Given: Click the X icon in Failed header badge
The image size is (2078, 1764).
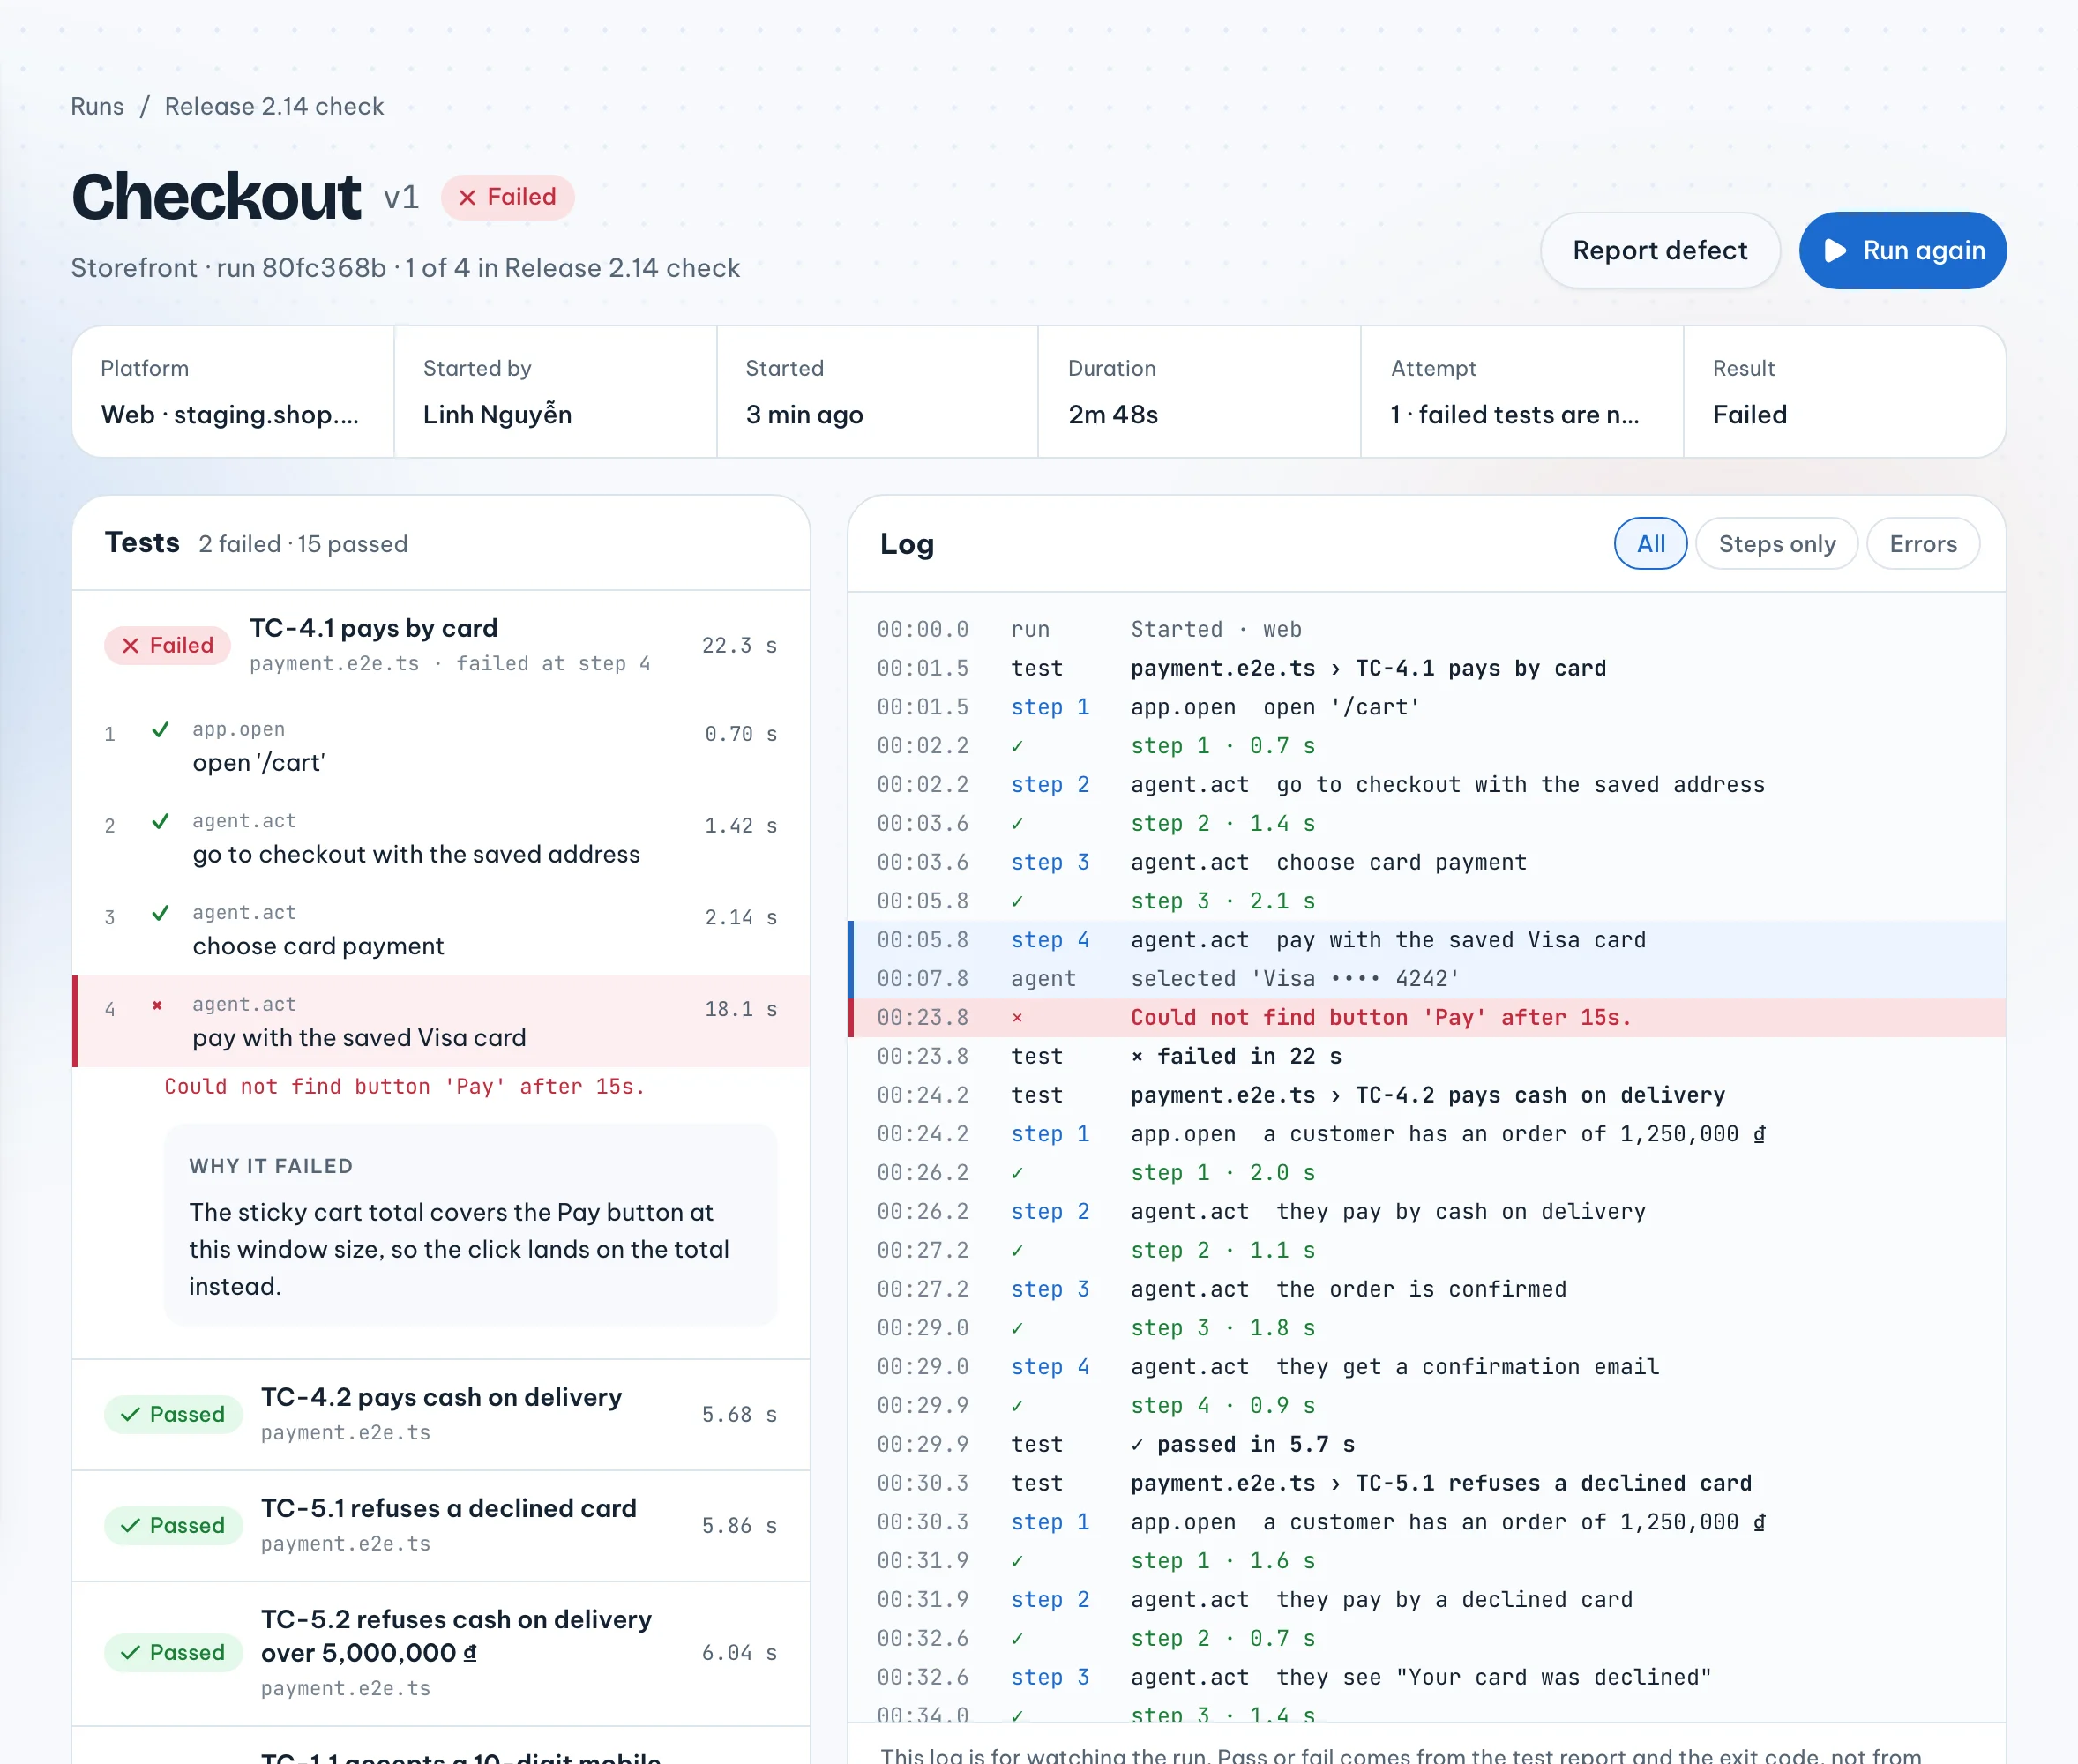Looking at the screenshot, I should 467,197.
